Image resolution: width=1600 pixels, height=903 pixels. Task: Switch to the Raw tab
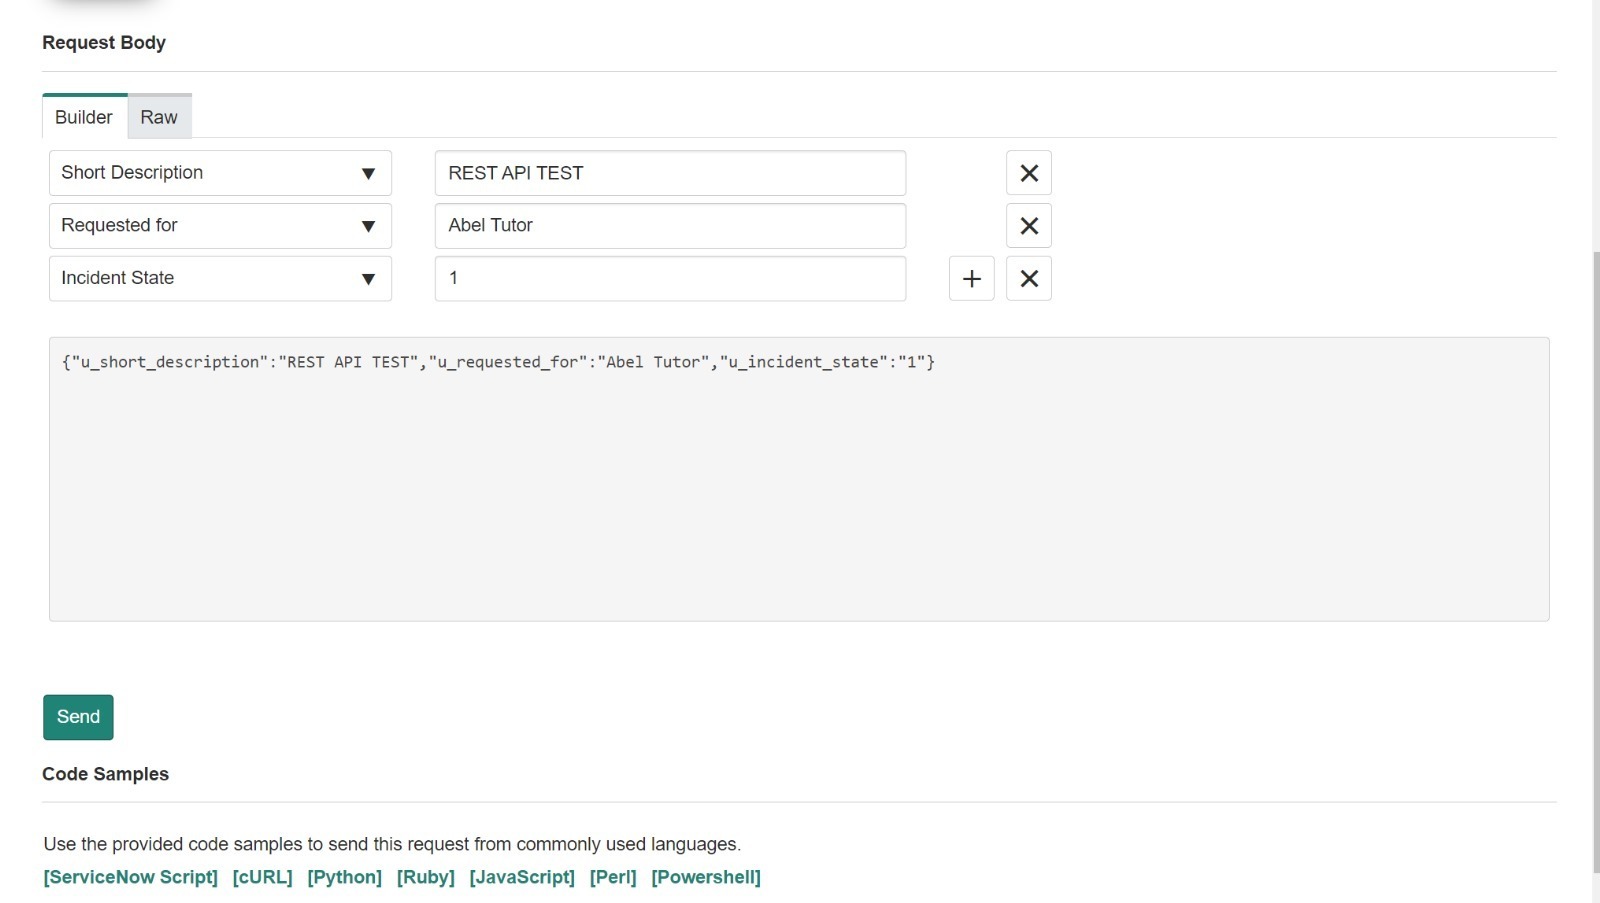tap(159, 117)
